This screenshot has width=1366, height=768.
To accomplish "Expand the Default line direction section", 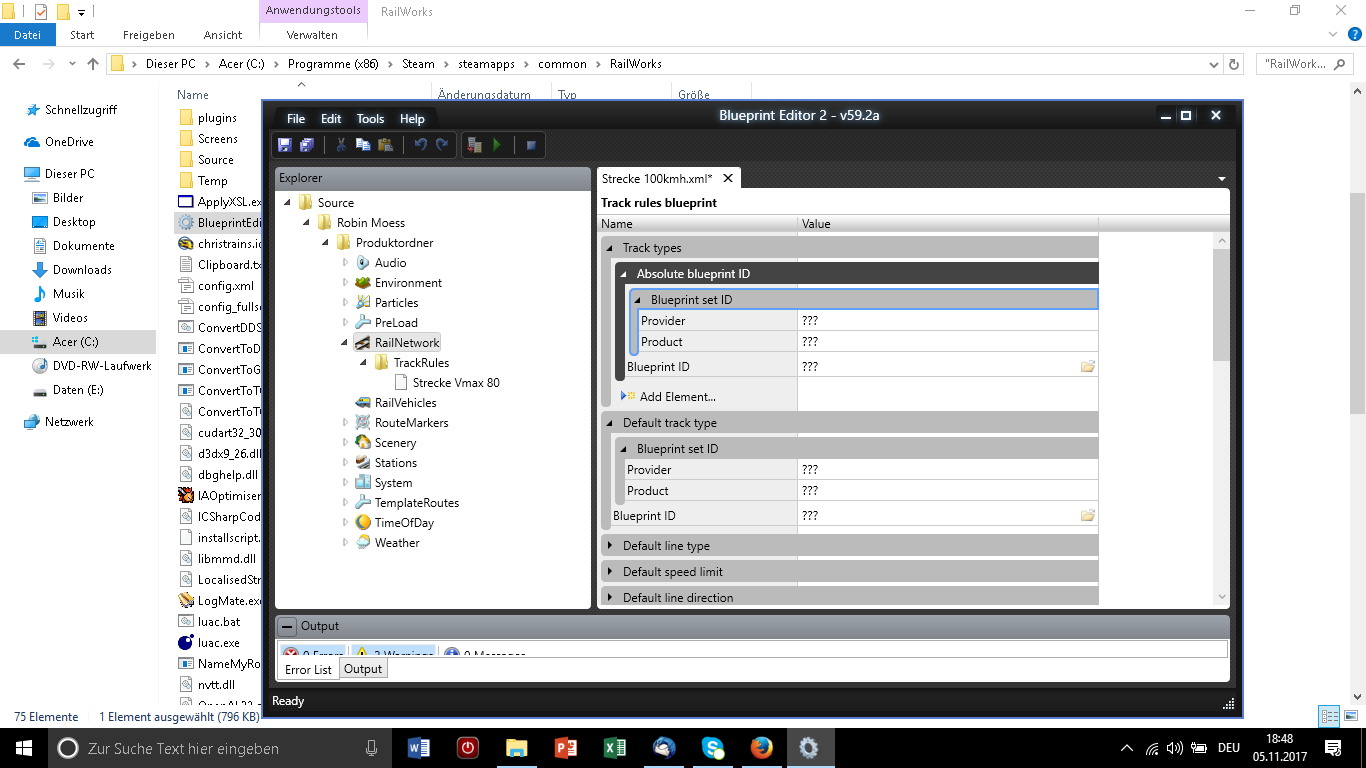I will pos(610,598).
